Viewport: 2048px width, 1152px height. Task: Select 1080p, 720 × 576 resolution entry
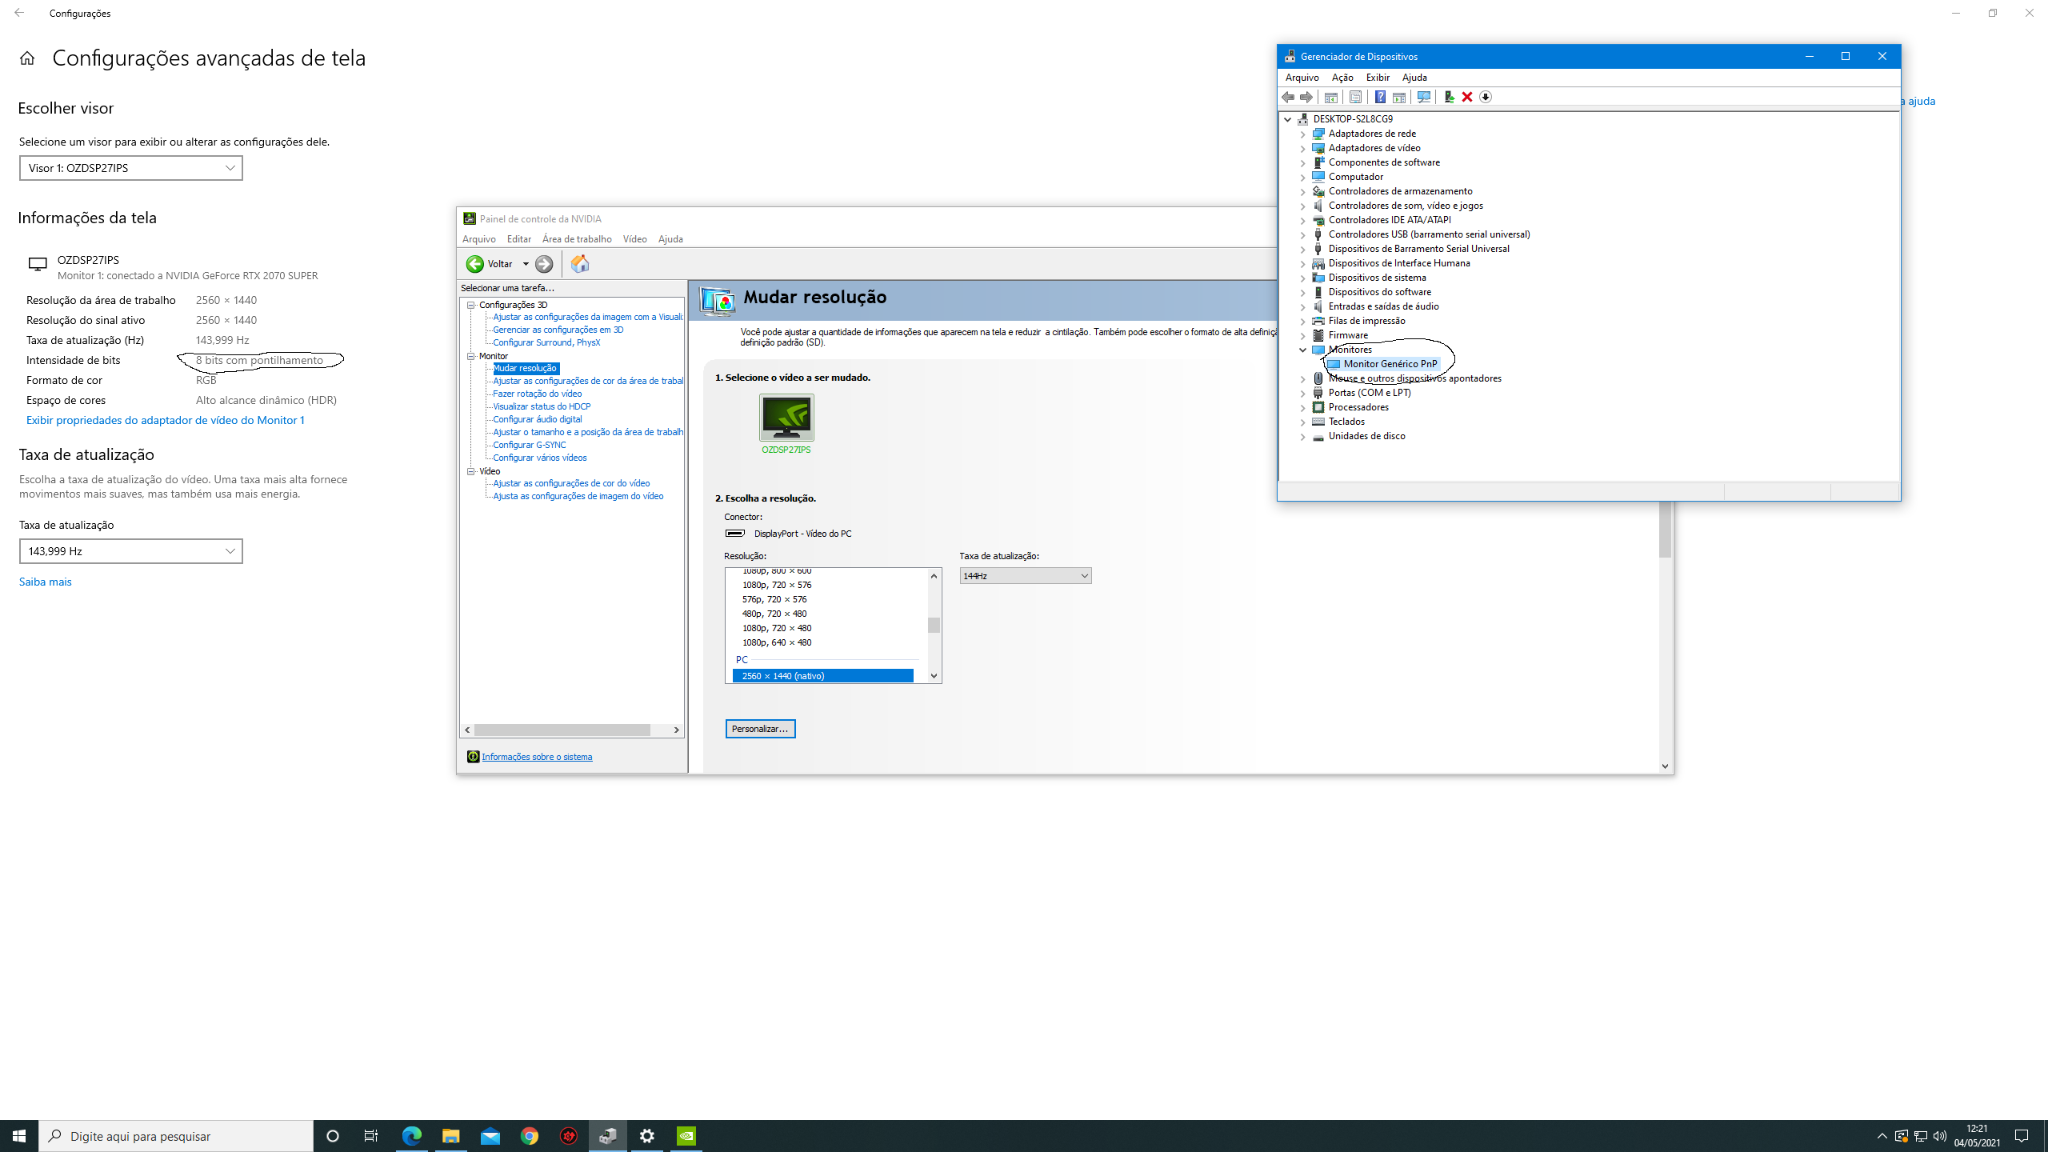(777, 585)
